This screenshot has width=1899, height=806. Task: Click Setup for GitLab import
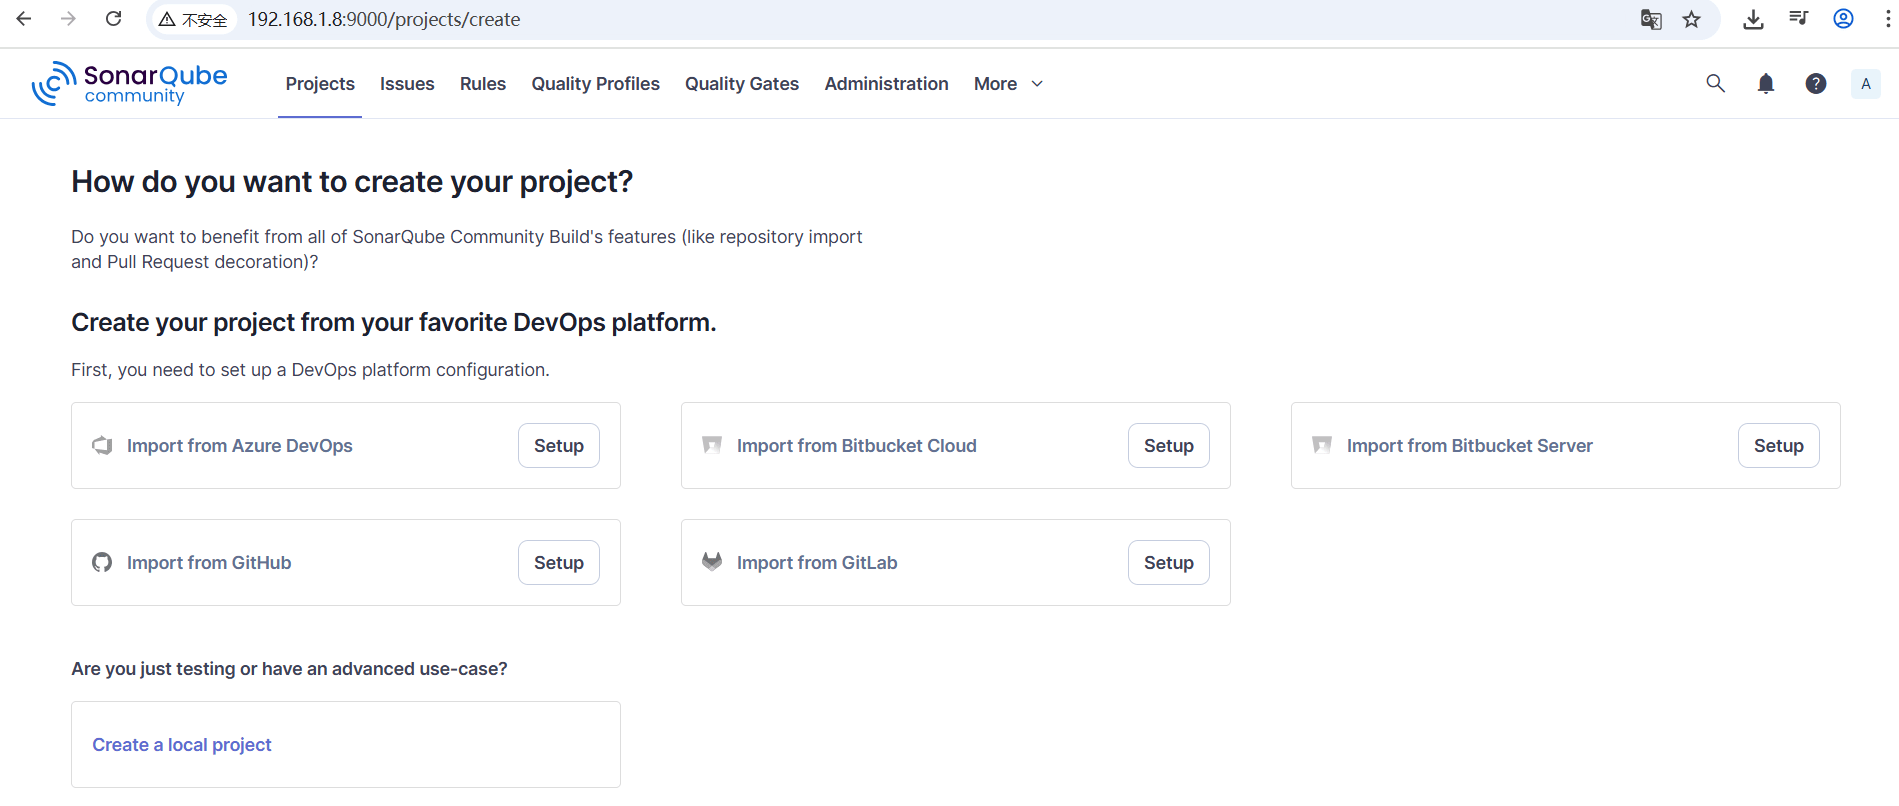coord(1168,563)
